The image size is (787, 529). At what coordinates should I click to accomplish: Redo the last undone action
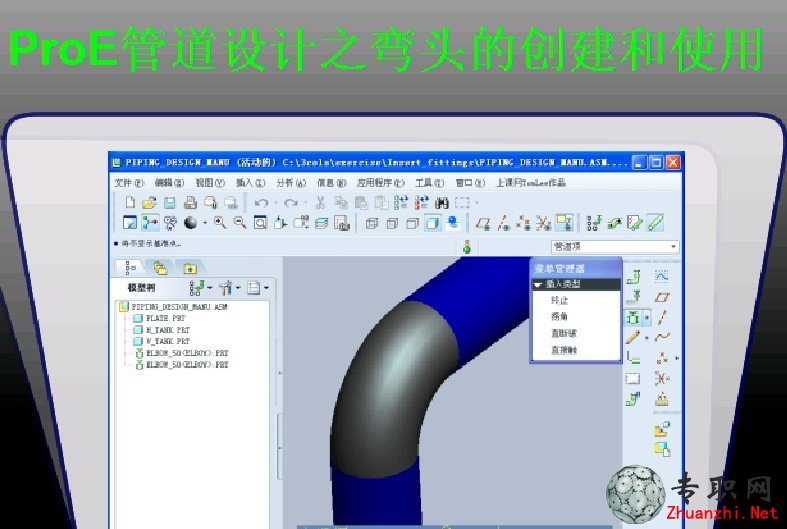[291, 203]
